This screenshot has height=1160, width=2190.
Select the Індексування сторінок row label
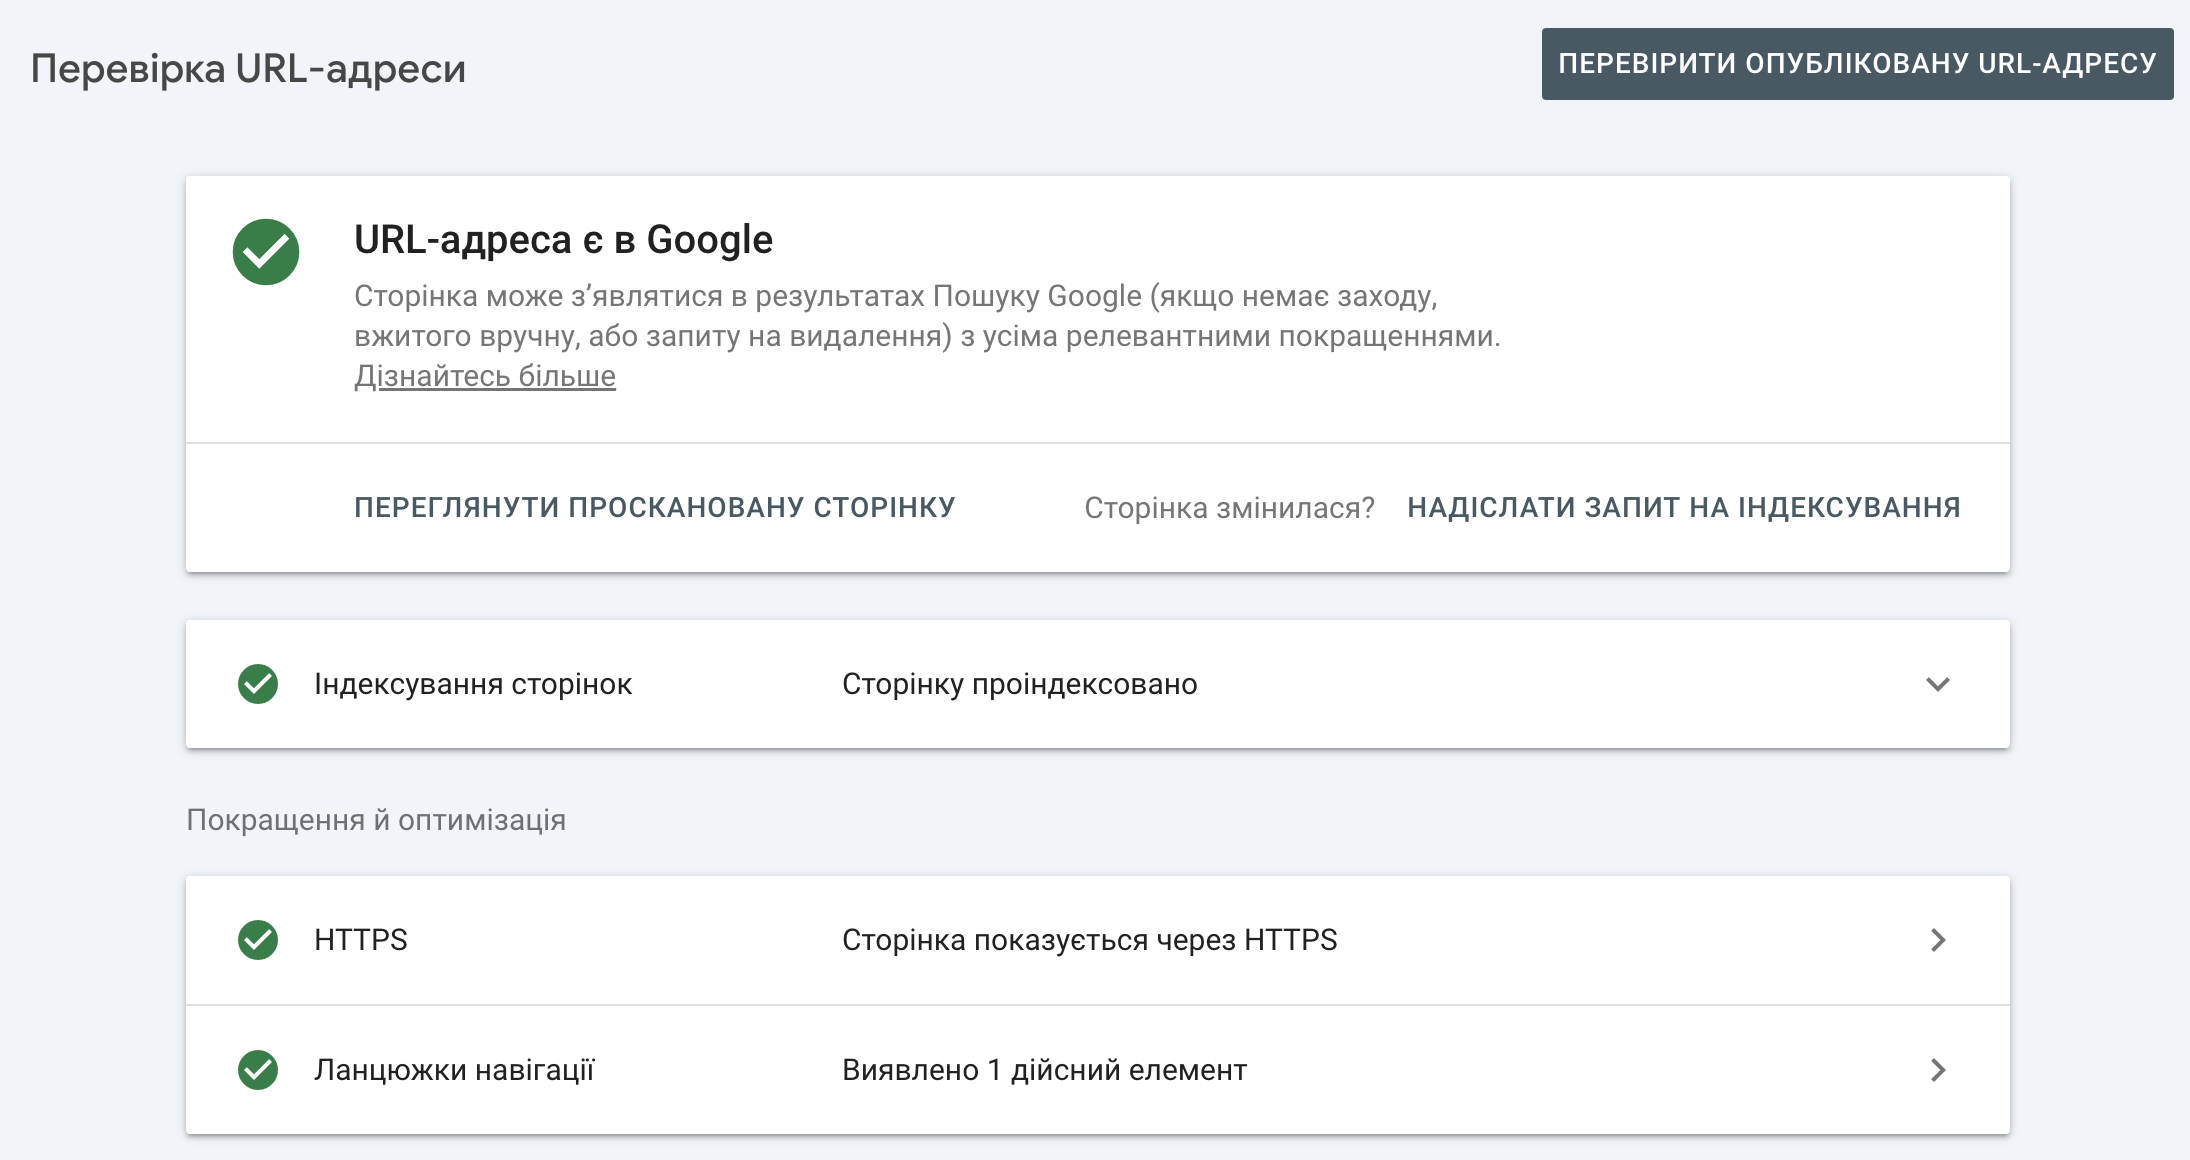click(x=473, y=684)
